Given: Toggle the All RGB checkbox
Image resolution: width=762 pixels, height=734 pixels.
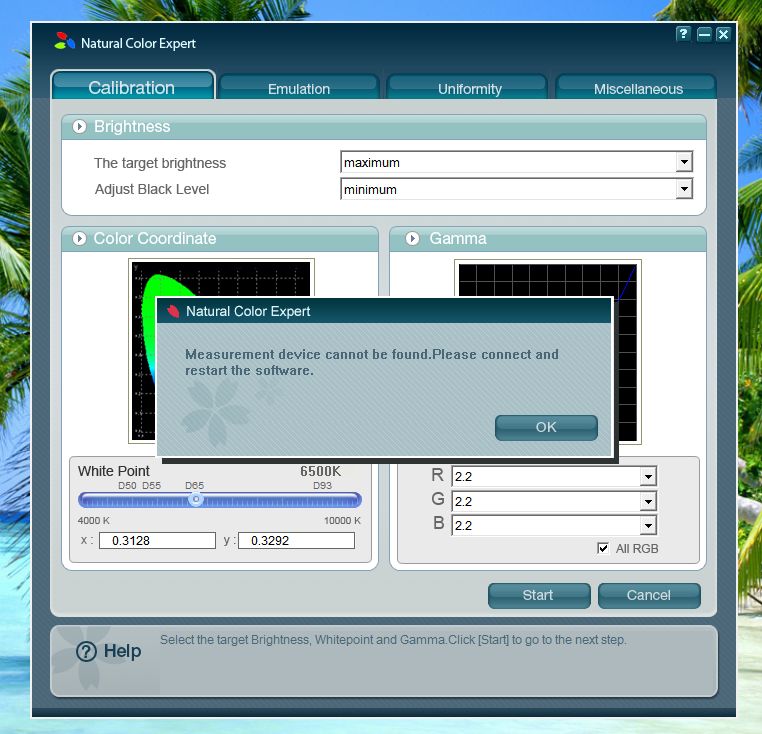Looking at the screenshot, I should click(x=603, y=548).
